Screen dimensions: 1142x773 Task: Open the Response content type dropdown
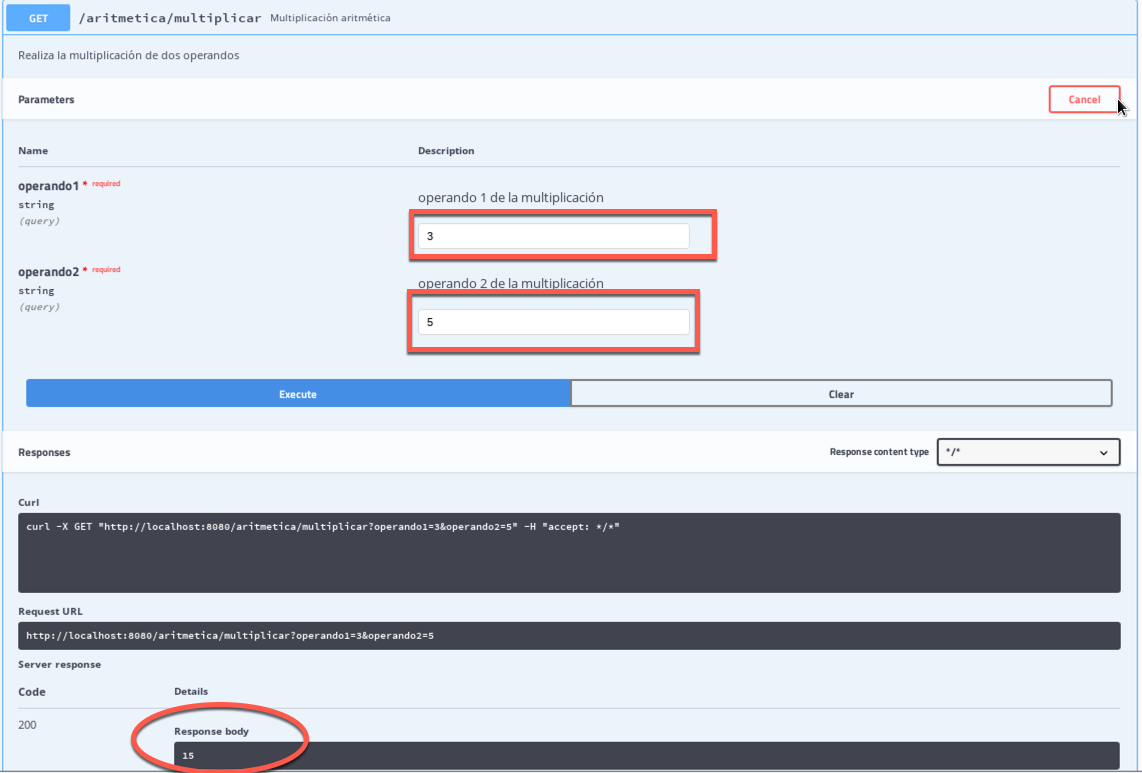1028,453
